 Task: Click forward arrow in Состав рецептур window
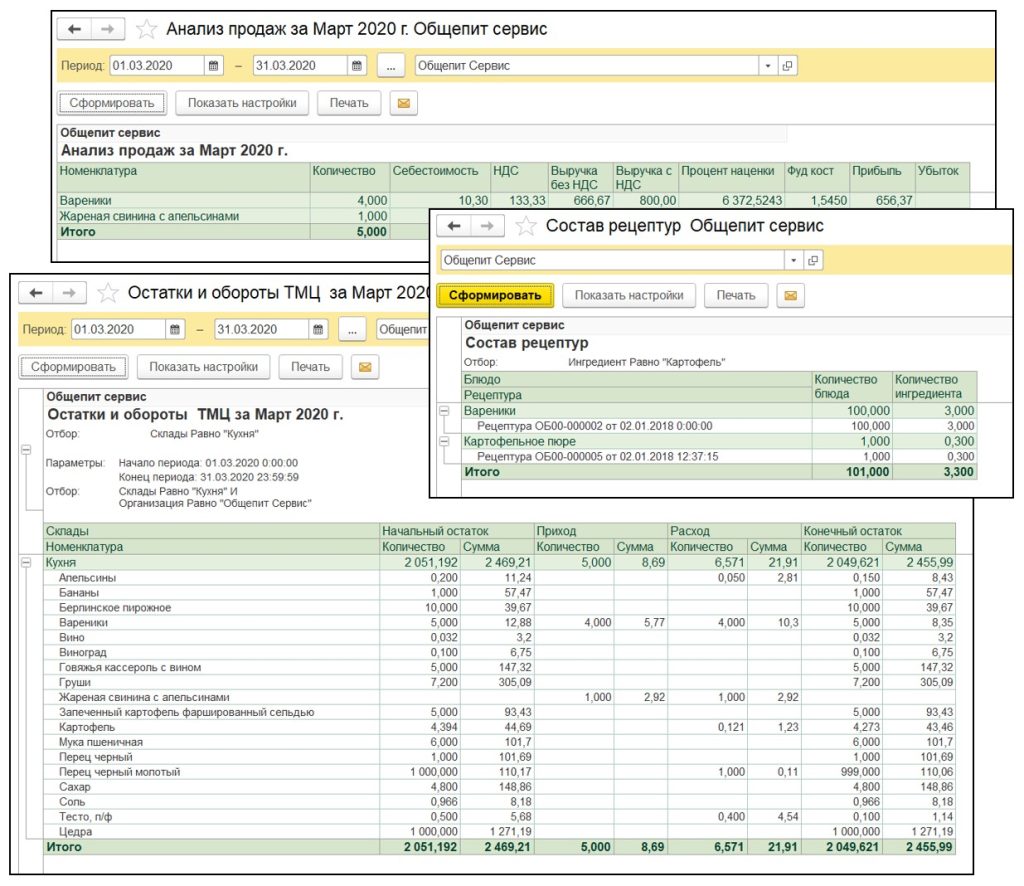tap(487, 226)
